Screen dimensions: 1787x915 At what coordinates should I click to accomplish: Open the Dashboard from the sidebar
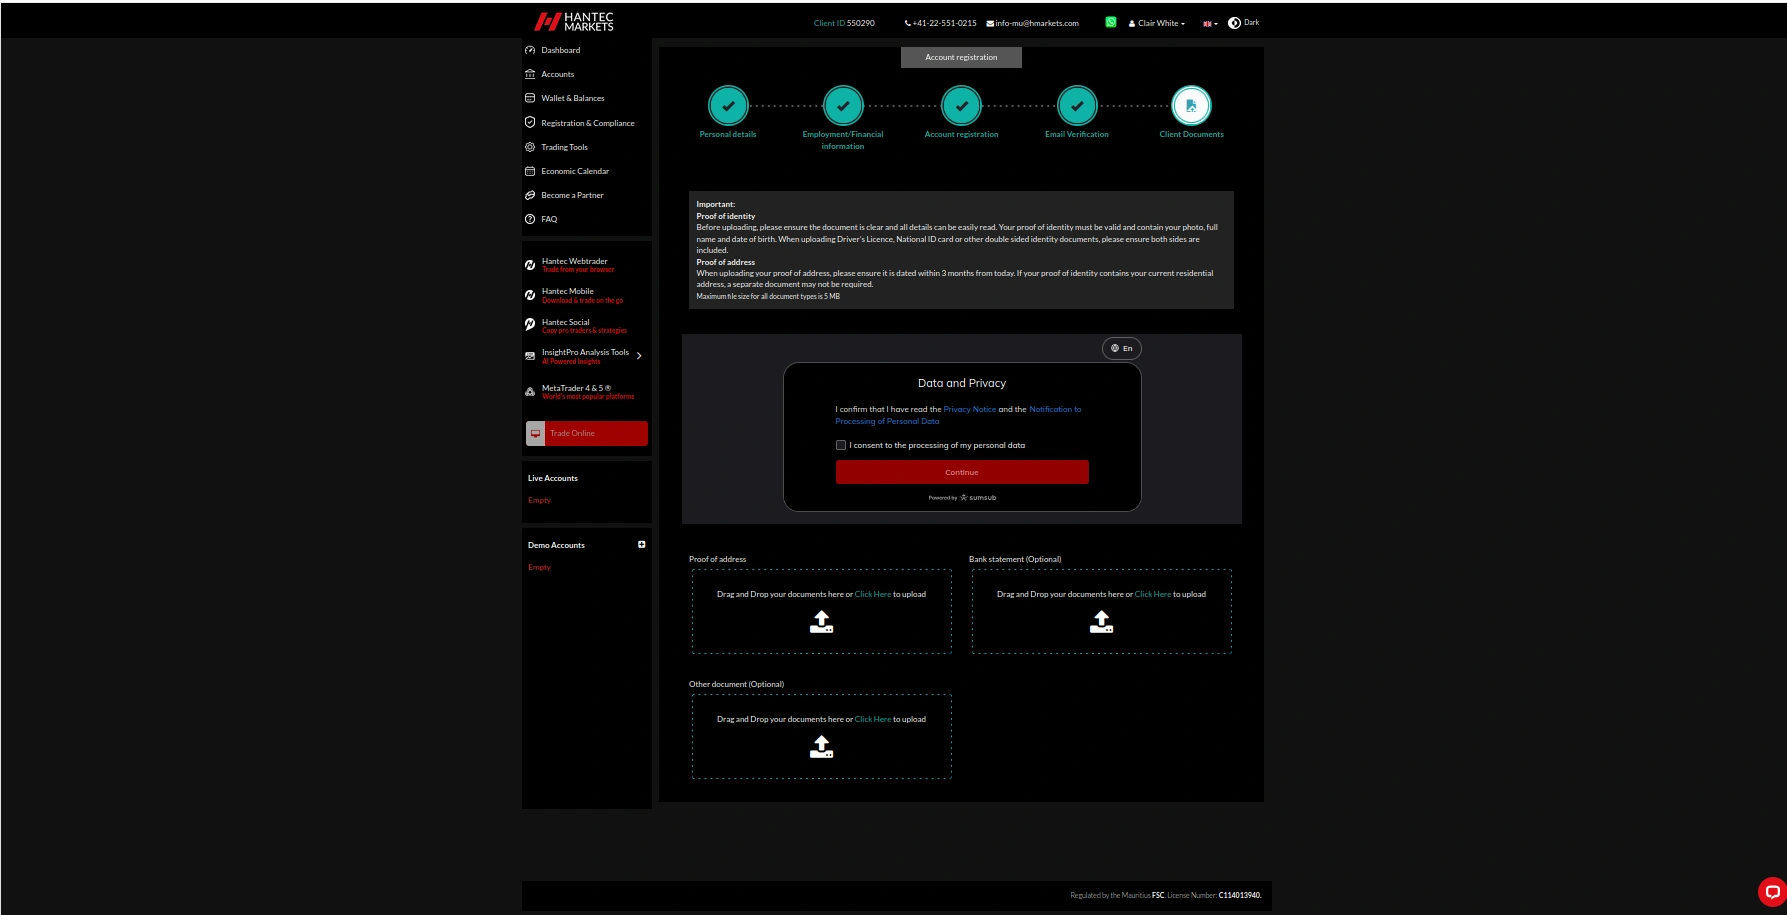point(560,50)
